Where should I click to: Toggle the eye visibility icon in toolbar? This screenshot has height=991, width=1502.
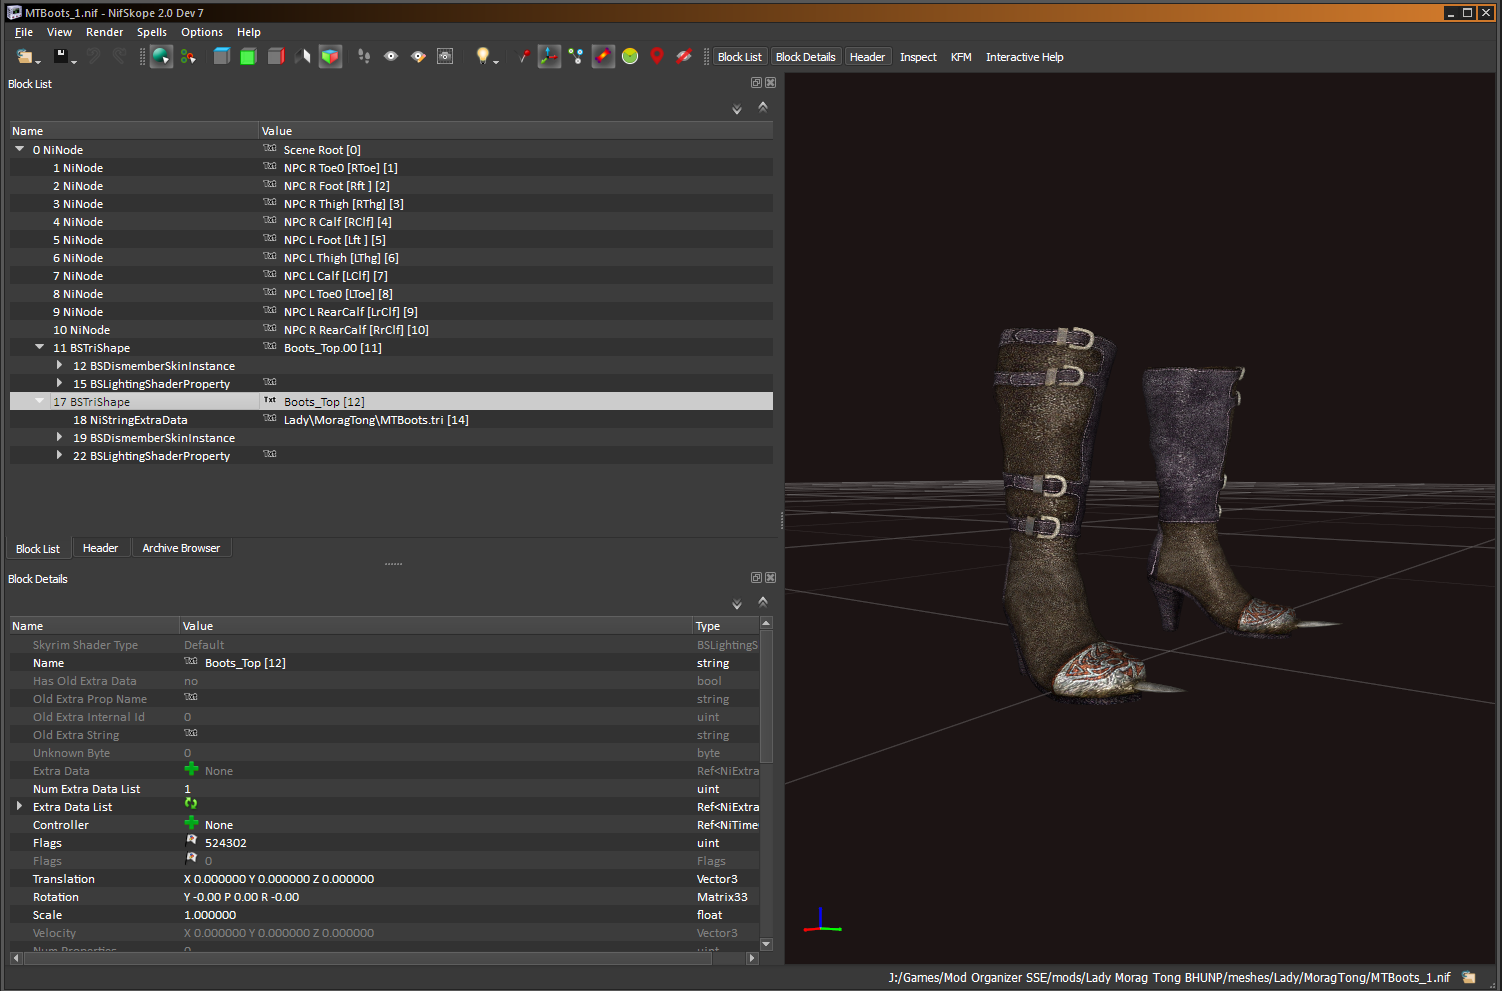[391, 57]
